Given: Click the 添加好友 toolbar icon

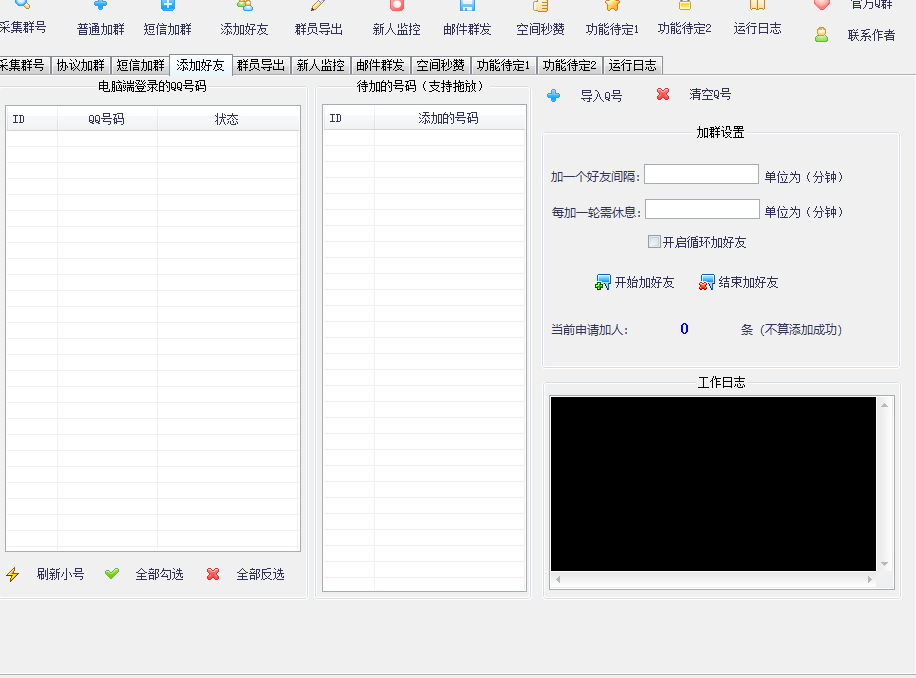Looking at the screenshot, I should click(x=244, y=5).
